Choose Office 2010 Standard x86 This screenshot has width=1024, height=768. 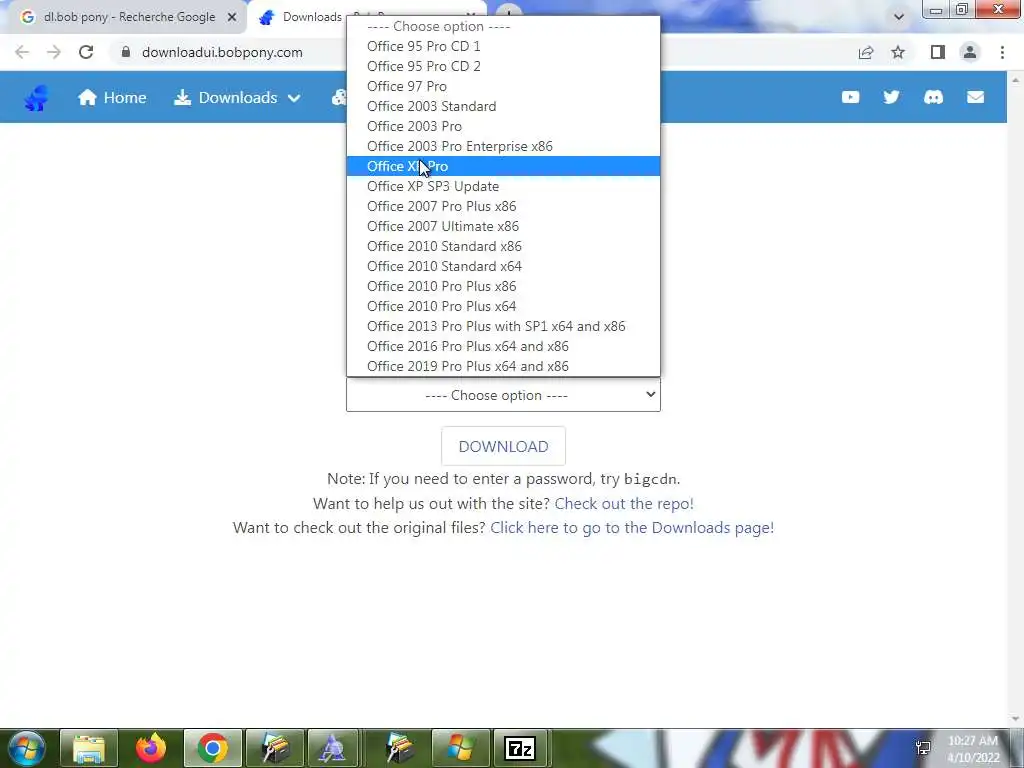[504, 246]
